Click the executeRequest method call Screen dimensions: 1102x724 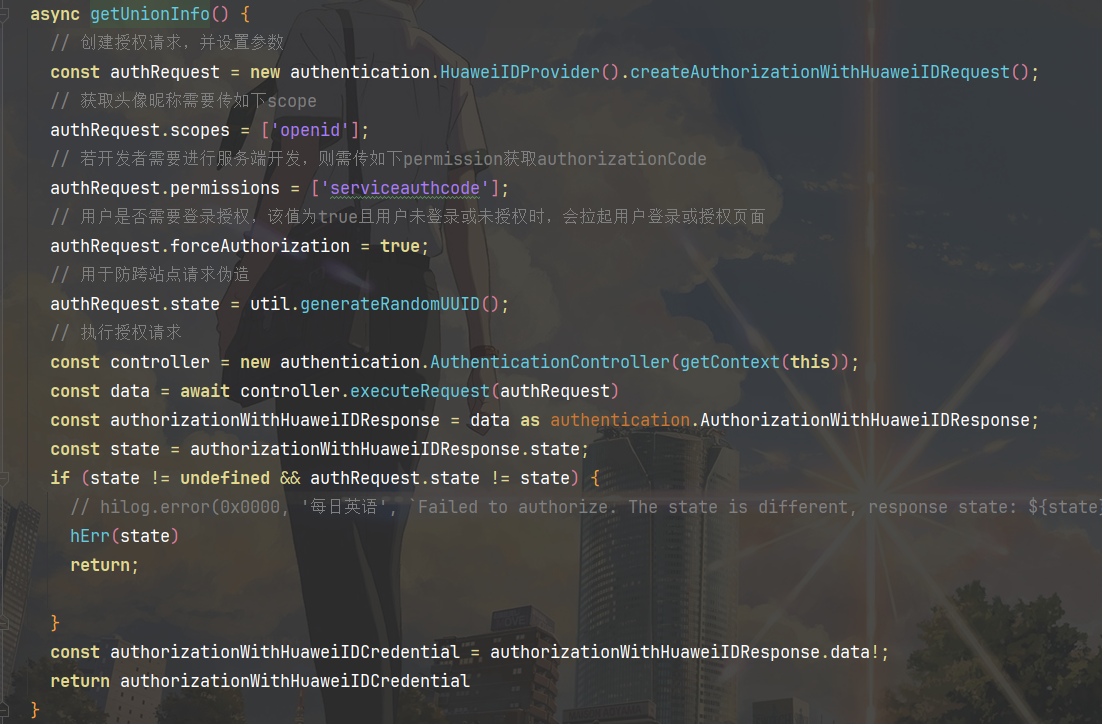pos(420,391)
